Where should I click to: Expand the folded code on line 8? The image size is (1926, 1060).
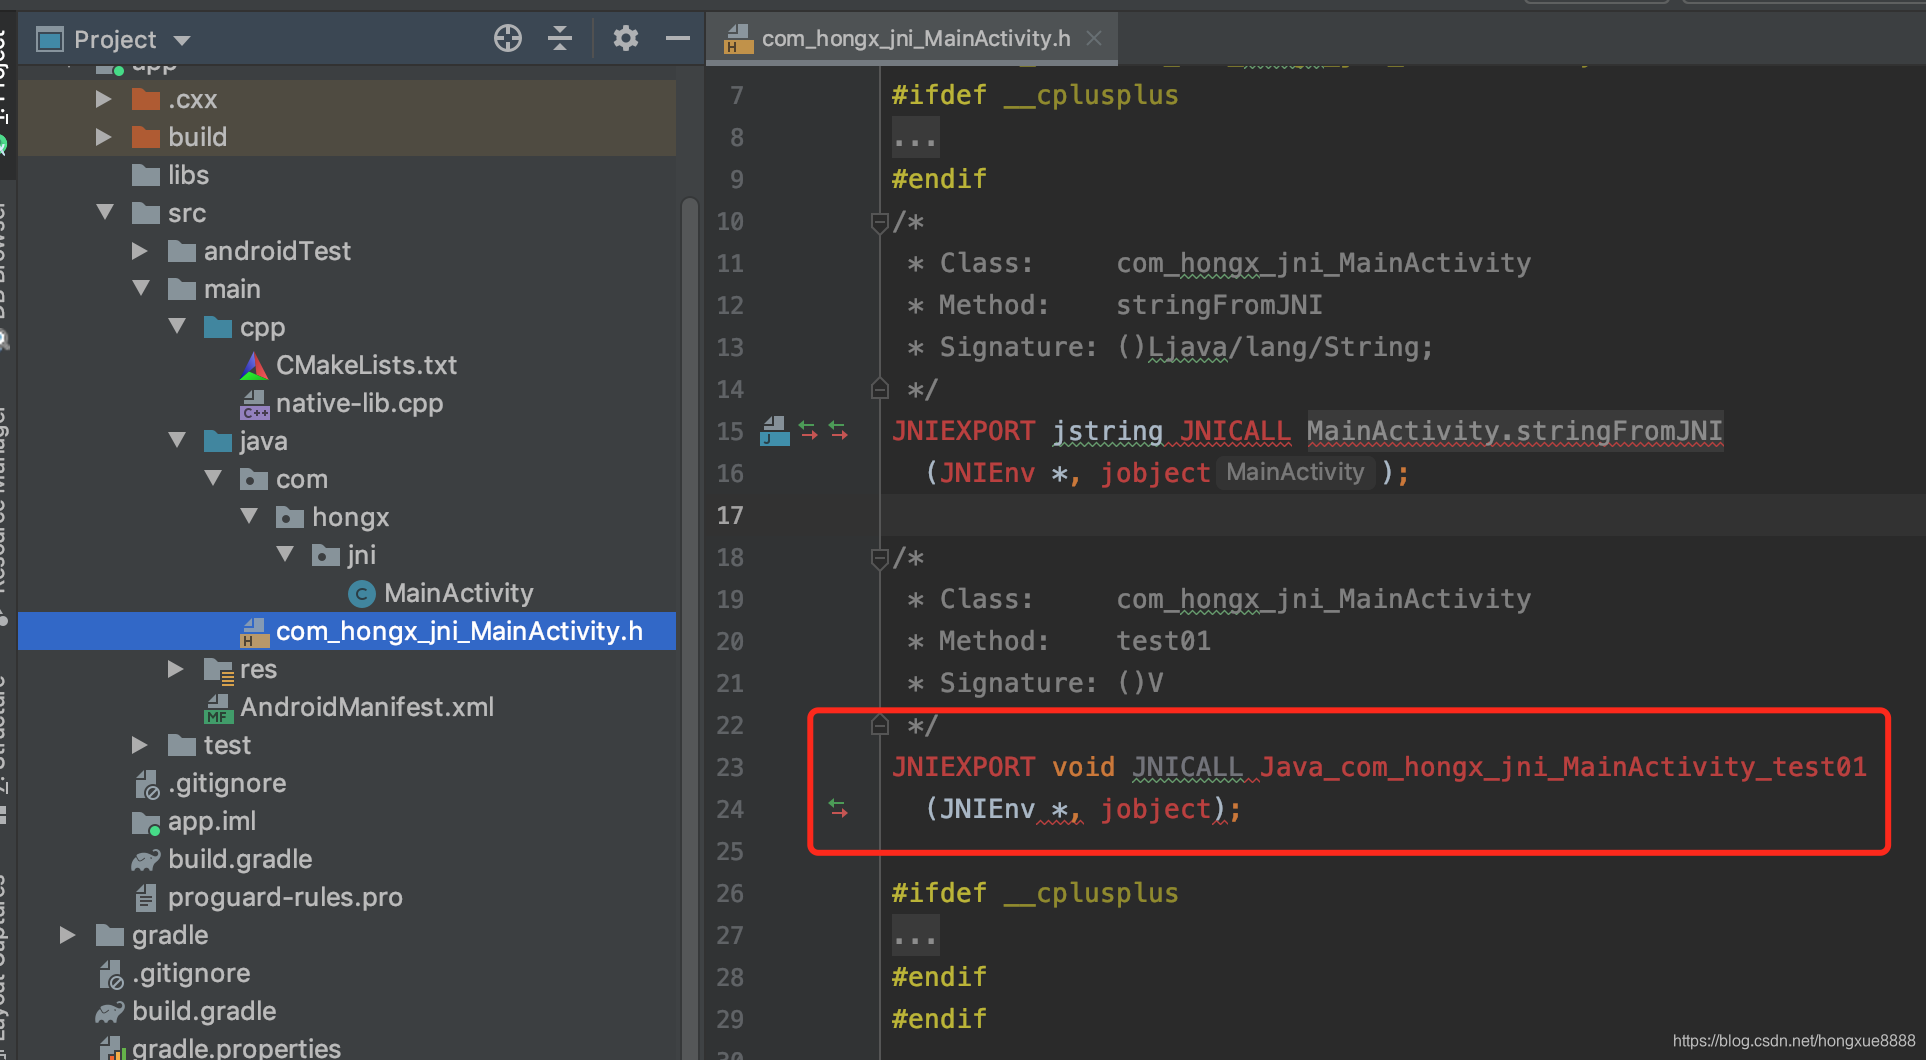915,138
